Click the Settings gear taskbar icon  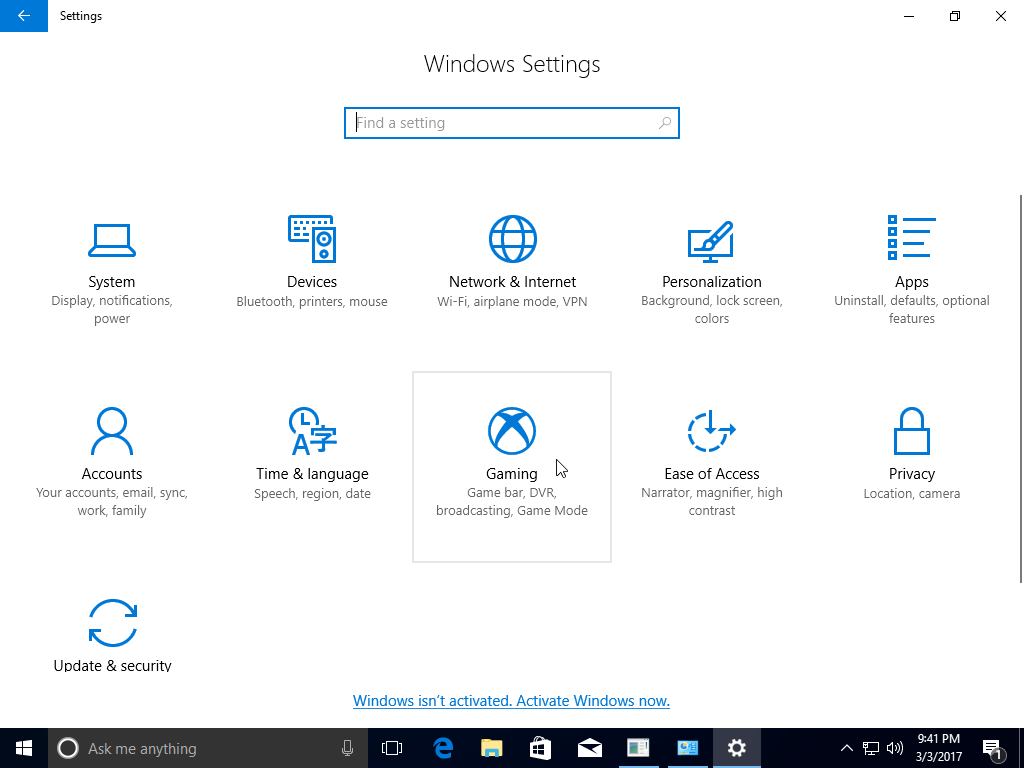(737, 748)
